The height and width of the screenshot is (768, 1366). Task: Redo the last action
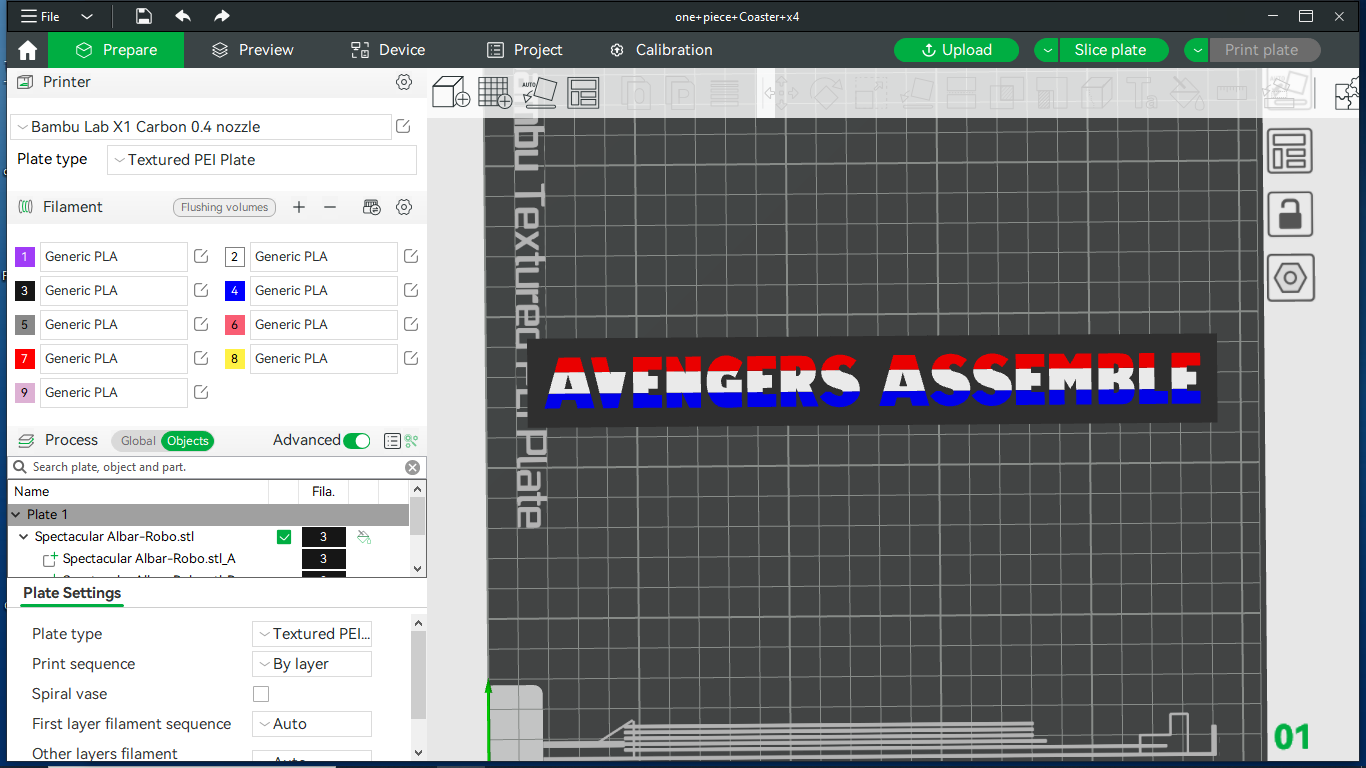tap(222, 16)
